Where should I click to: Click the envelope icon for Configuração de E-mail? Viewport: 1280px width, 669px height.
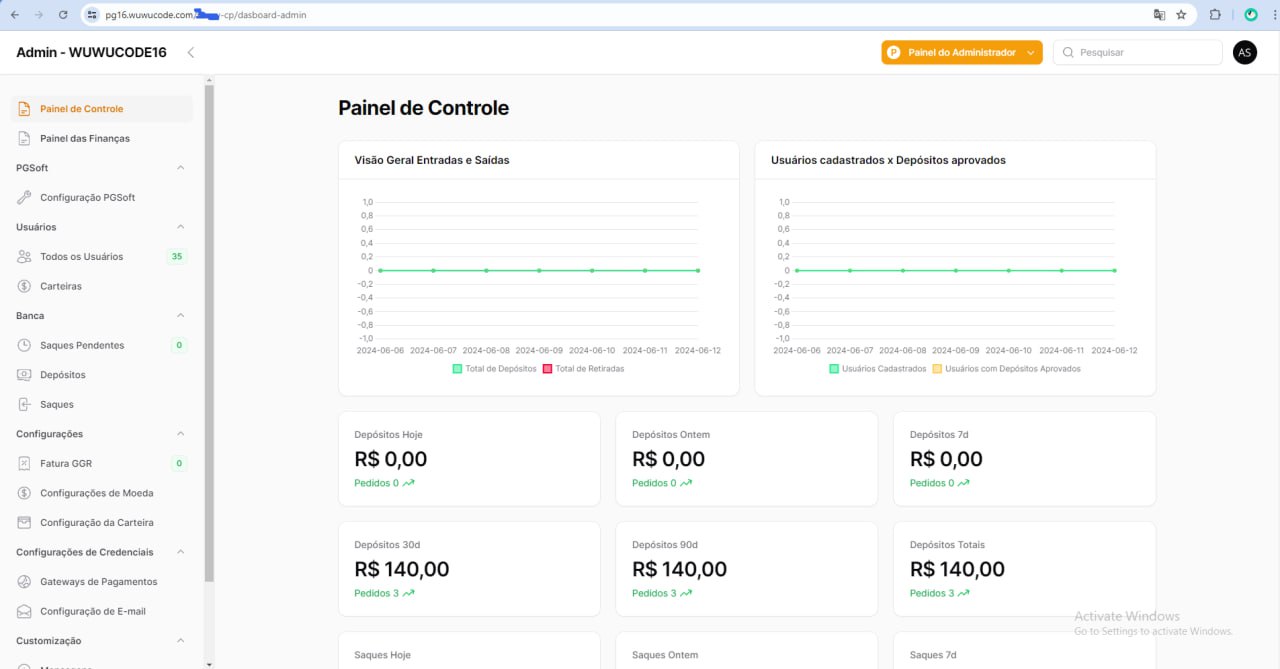coord(25,612)
